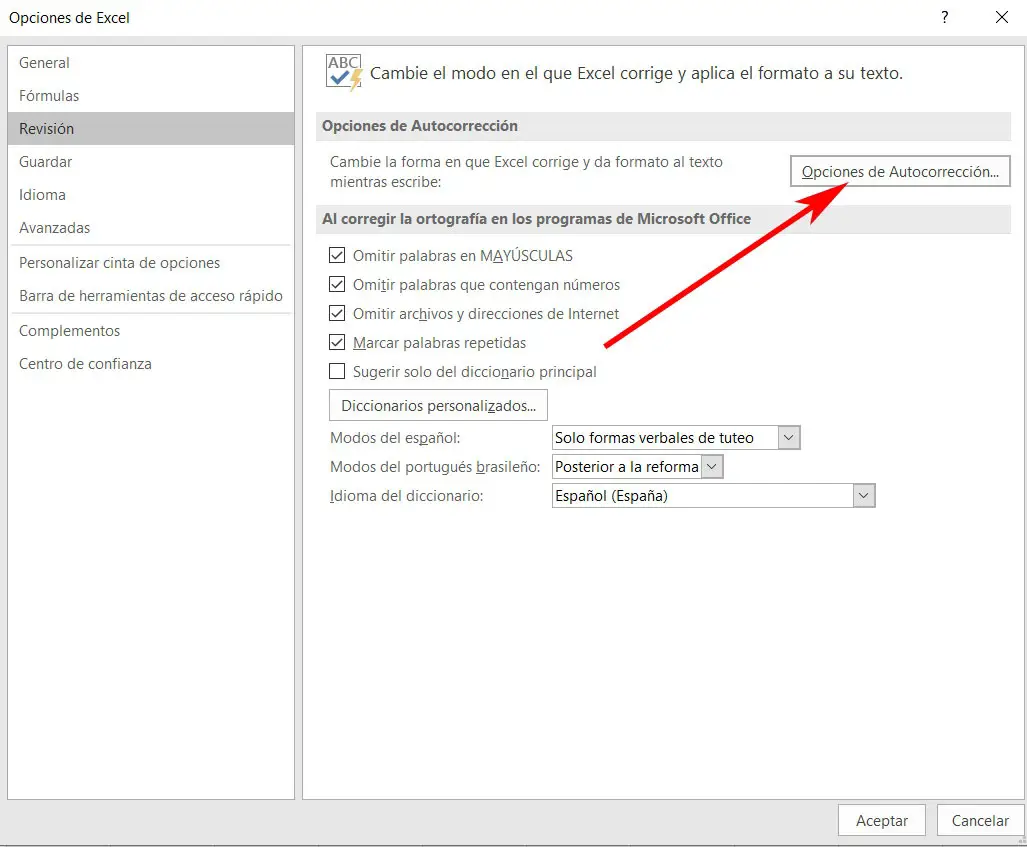Open the General category

point(151,63)
